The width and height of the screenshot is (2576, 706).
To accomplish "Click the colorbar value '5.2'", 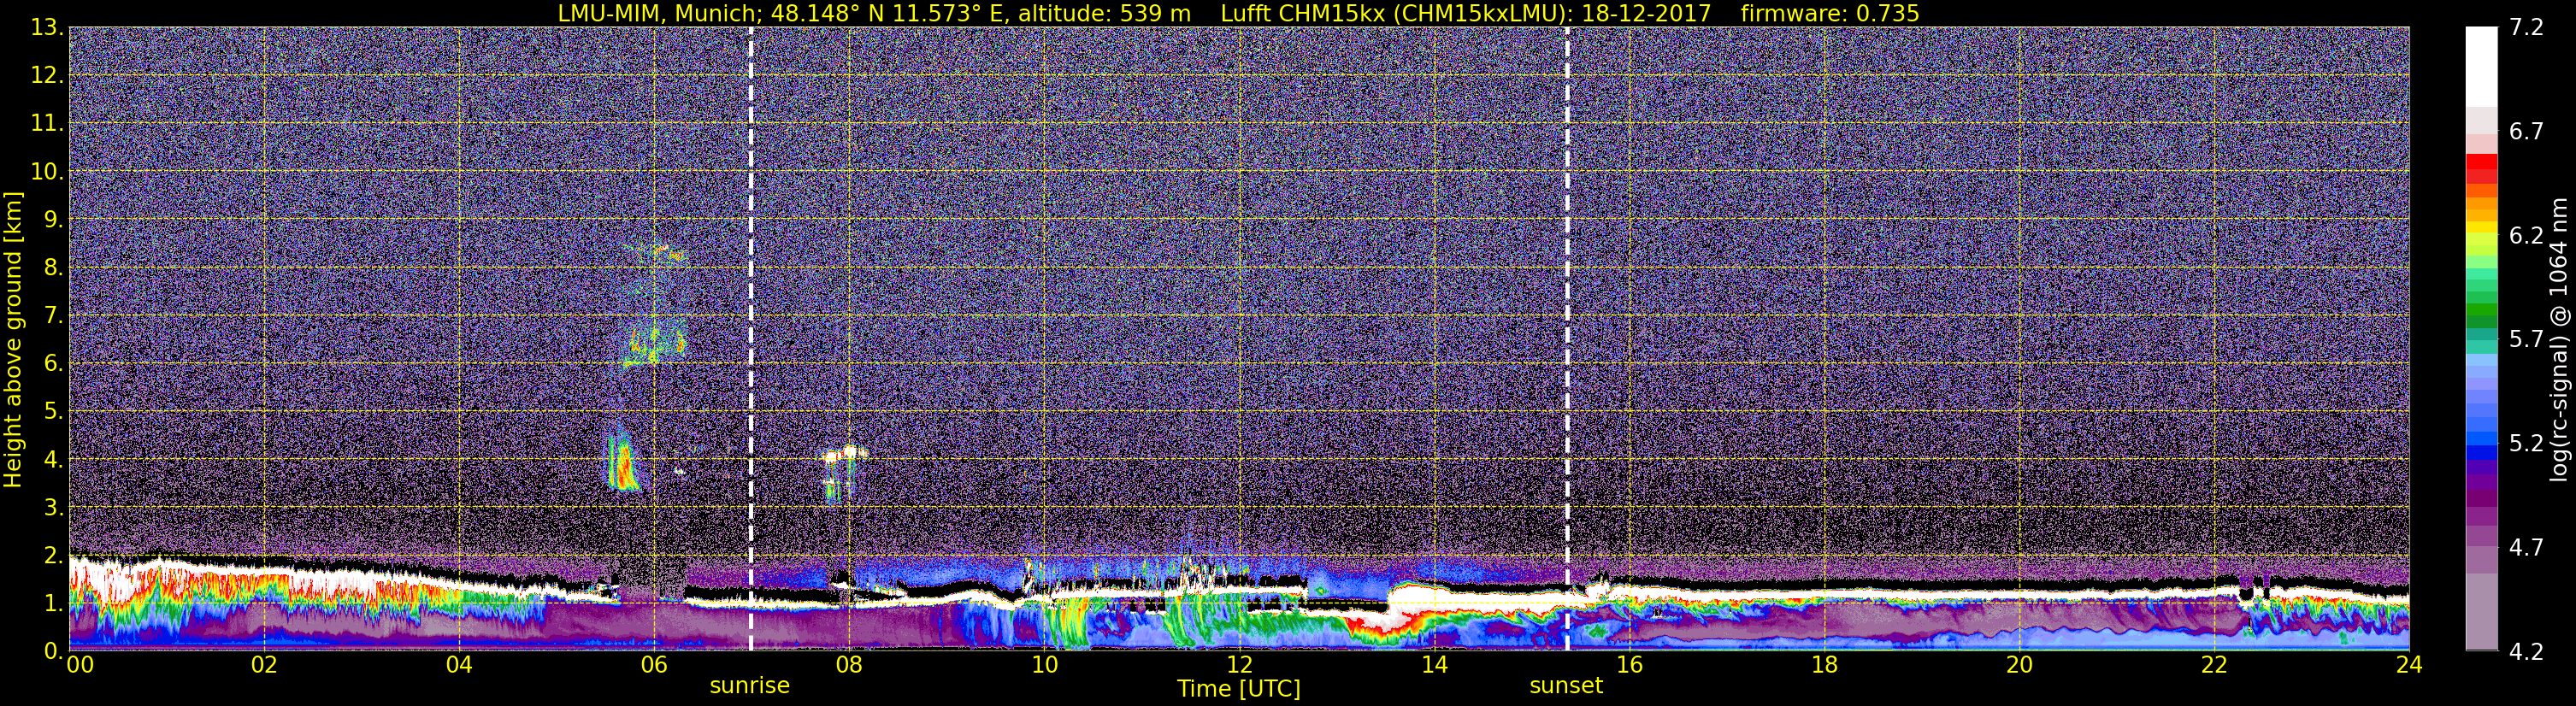I will pyautogui.click(x=2526, y=443).
